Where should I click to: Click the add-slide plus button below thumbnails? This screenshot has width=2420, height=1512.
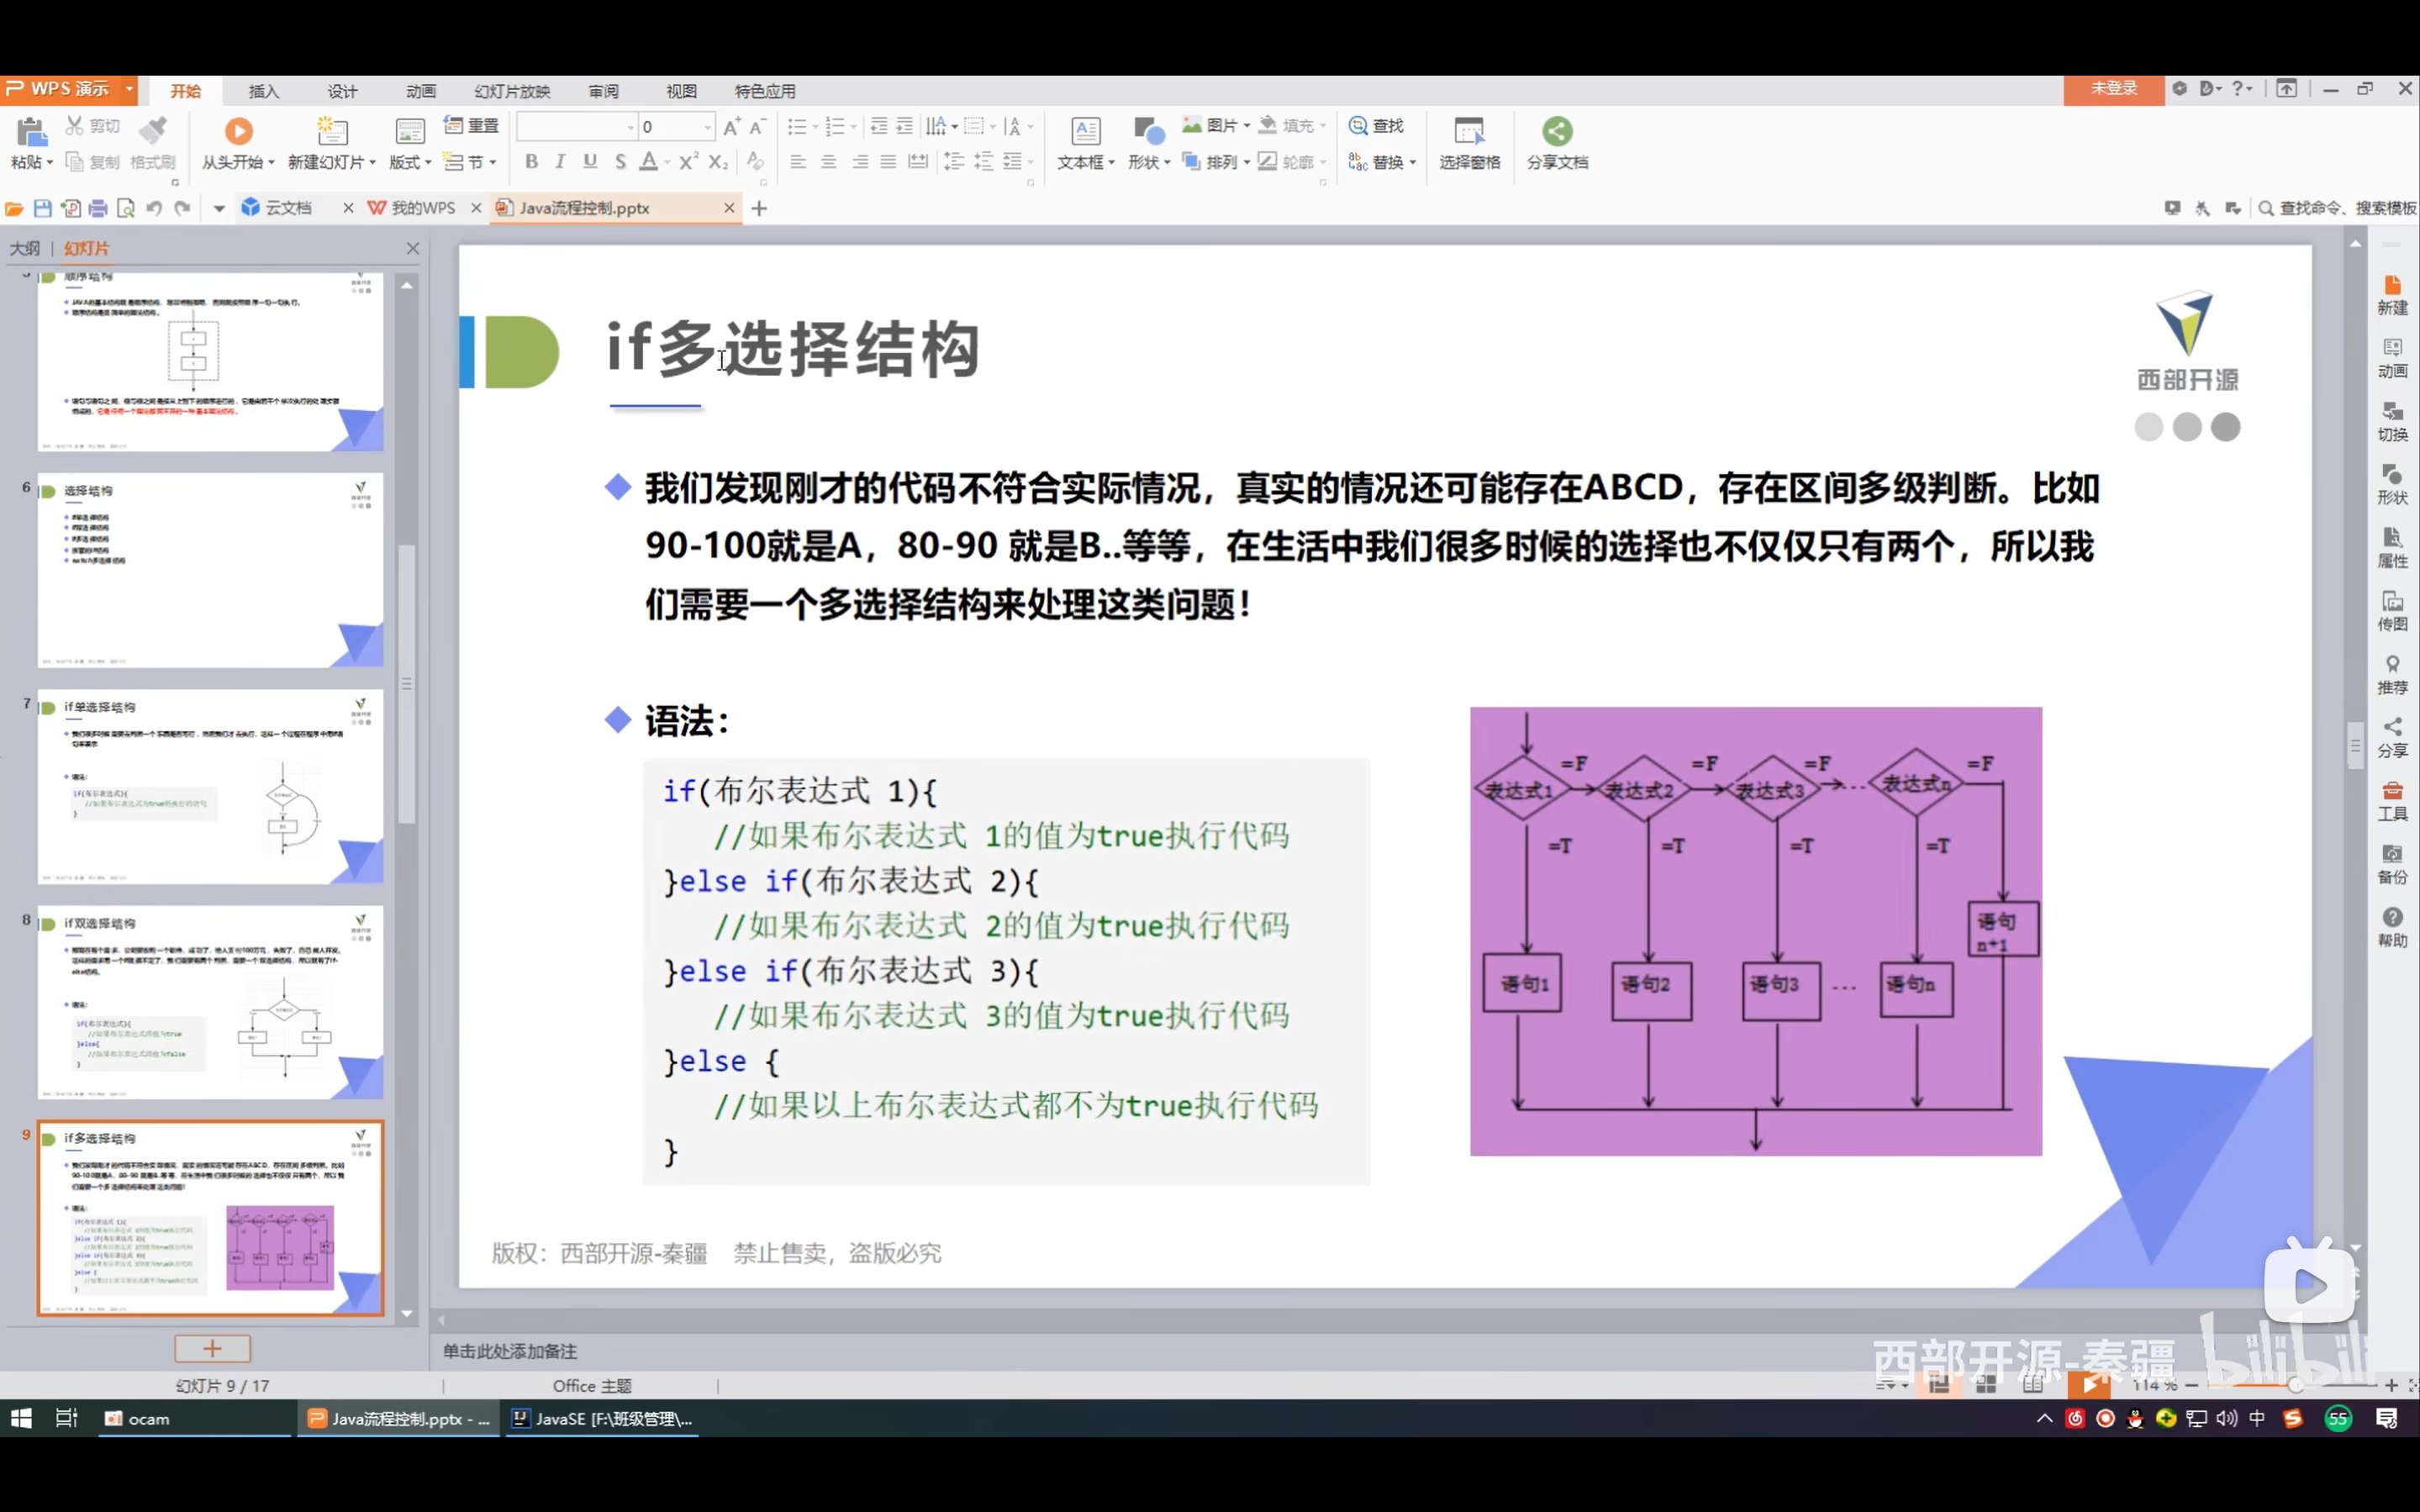[x=212, y=1348]
